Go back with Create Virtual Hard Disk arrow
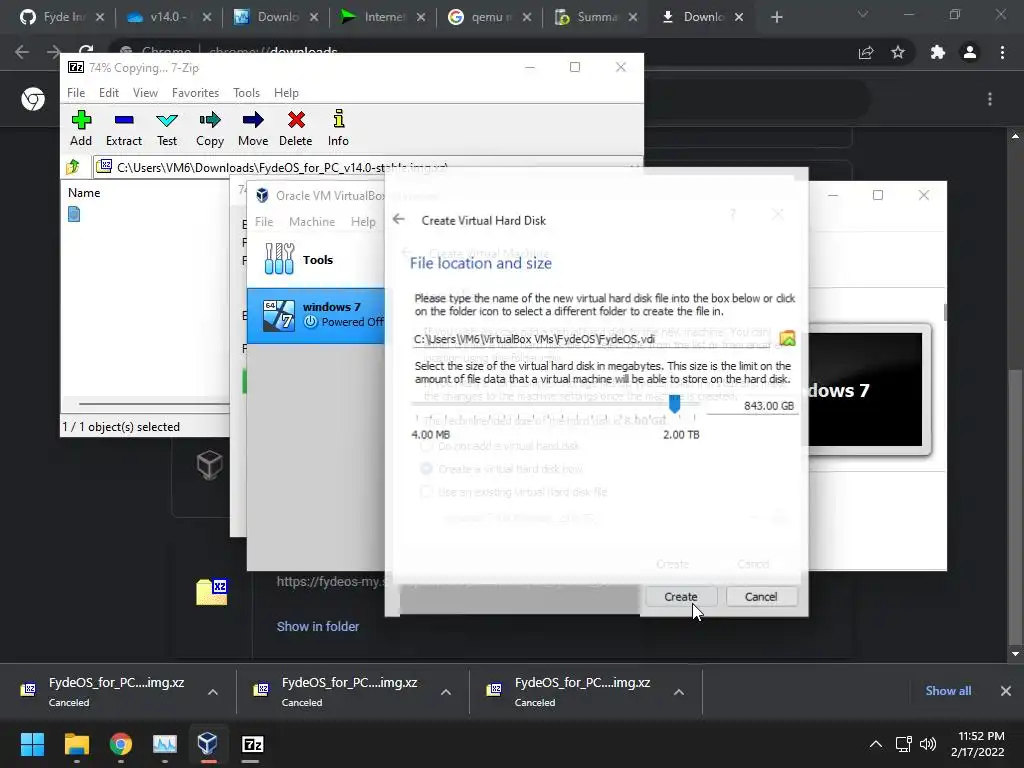This screenshot has height=768, width=1024. click(399, 219)
